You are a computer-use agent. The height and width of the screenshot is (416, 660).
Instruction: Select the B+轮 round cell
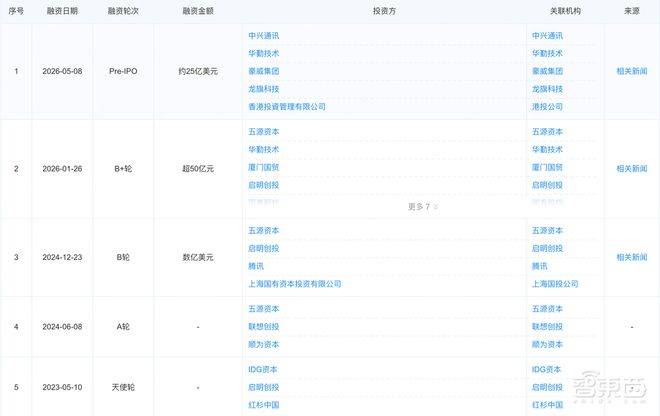coord(123,168)
